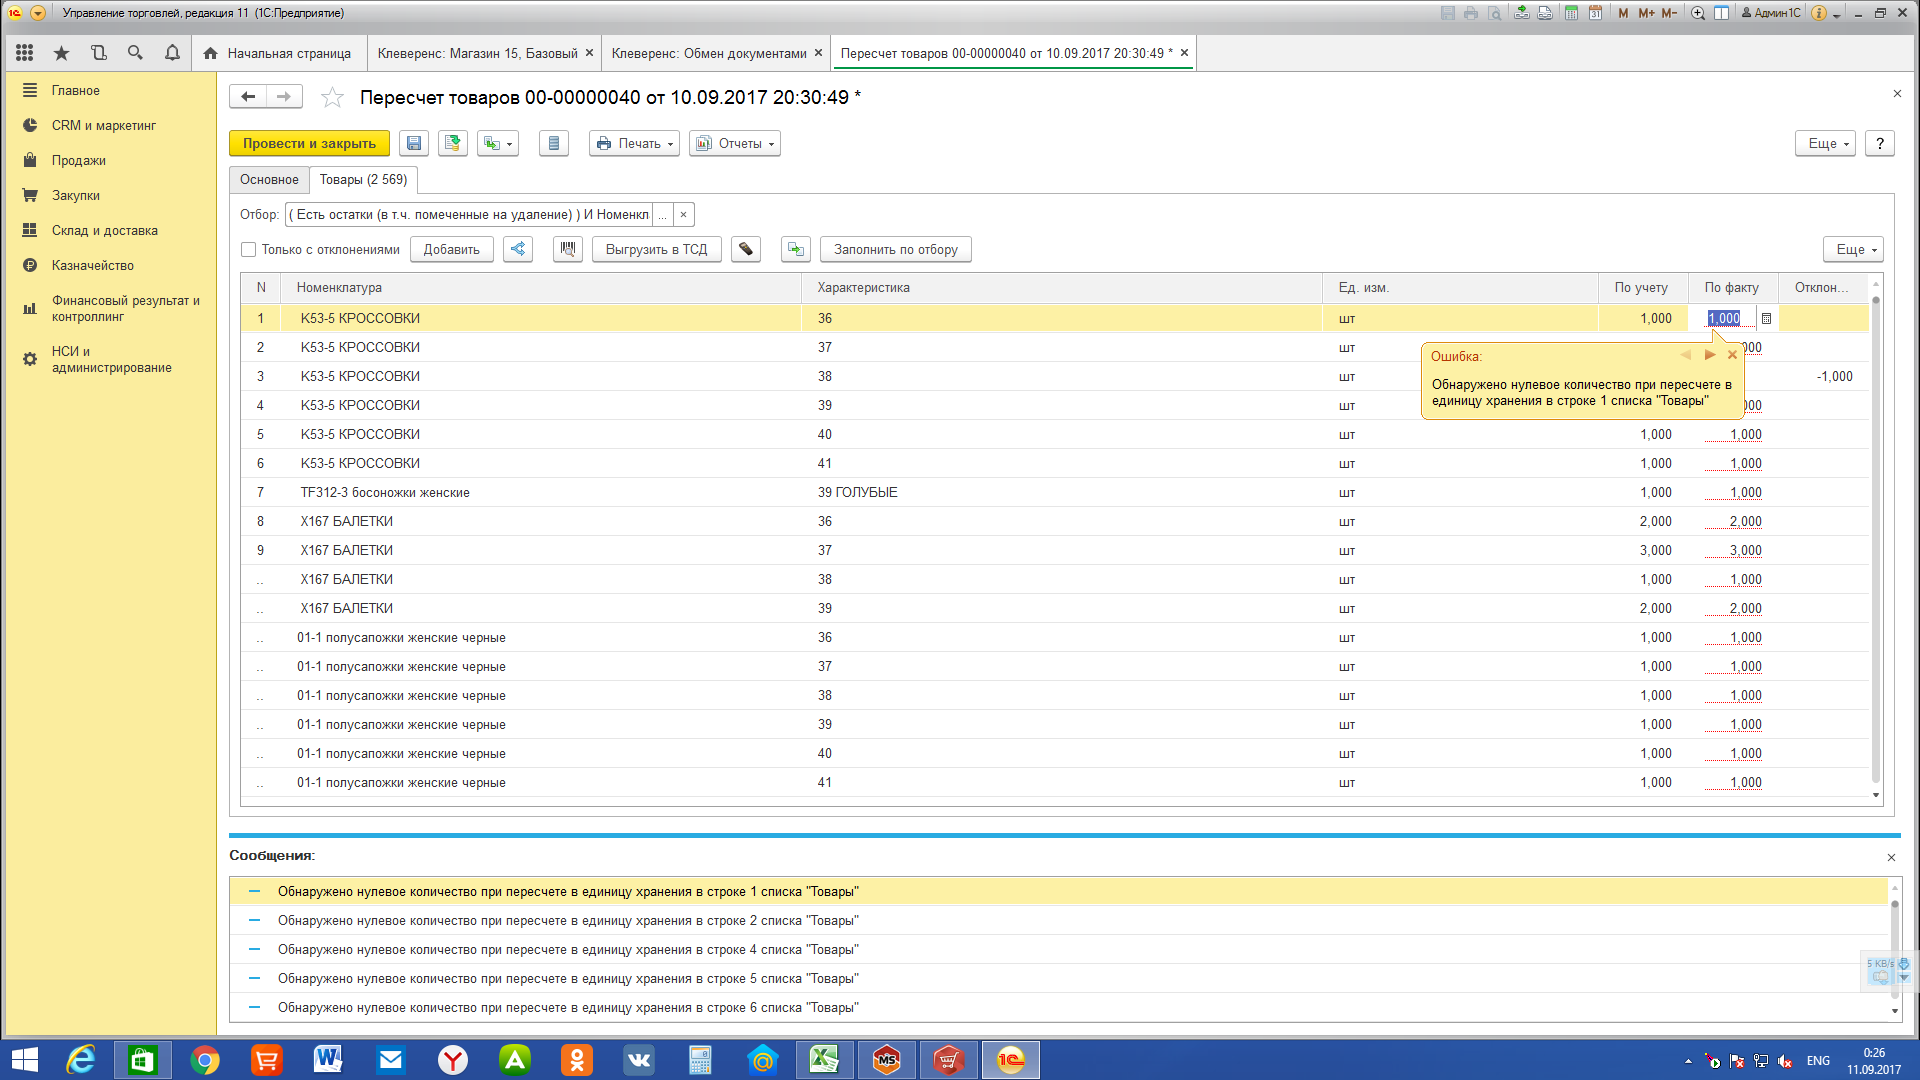Launch Google Chrome from taskbar

tap(204, 1060)
